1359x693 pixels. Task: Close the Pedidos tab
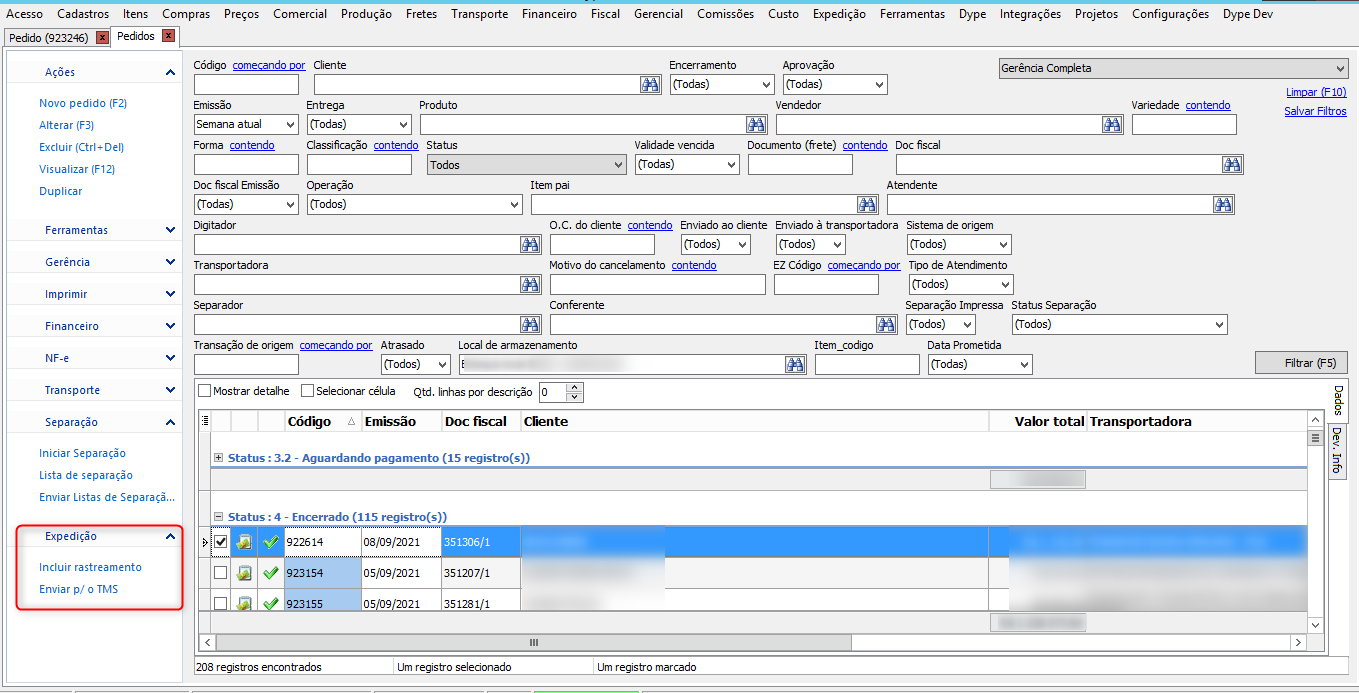click(x=168, y=36)
